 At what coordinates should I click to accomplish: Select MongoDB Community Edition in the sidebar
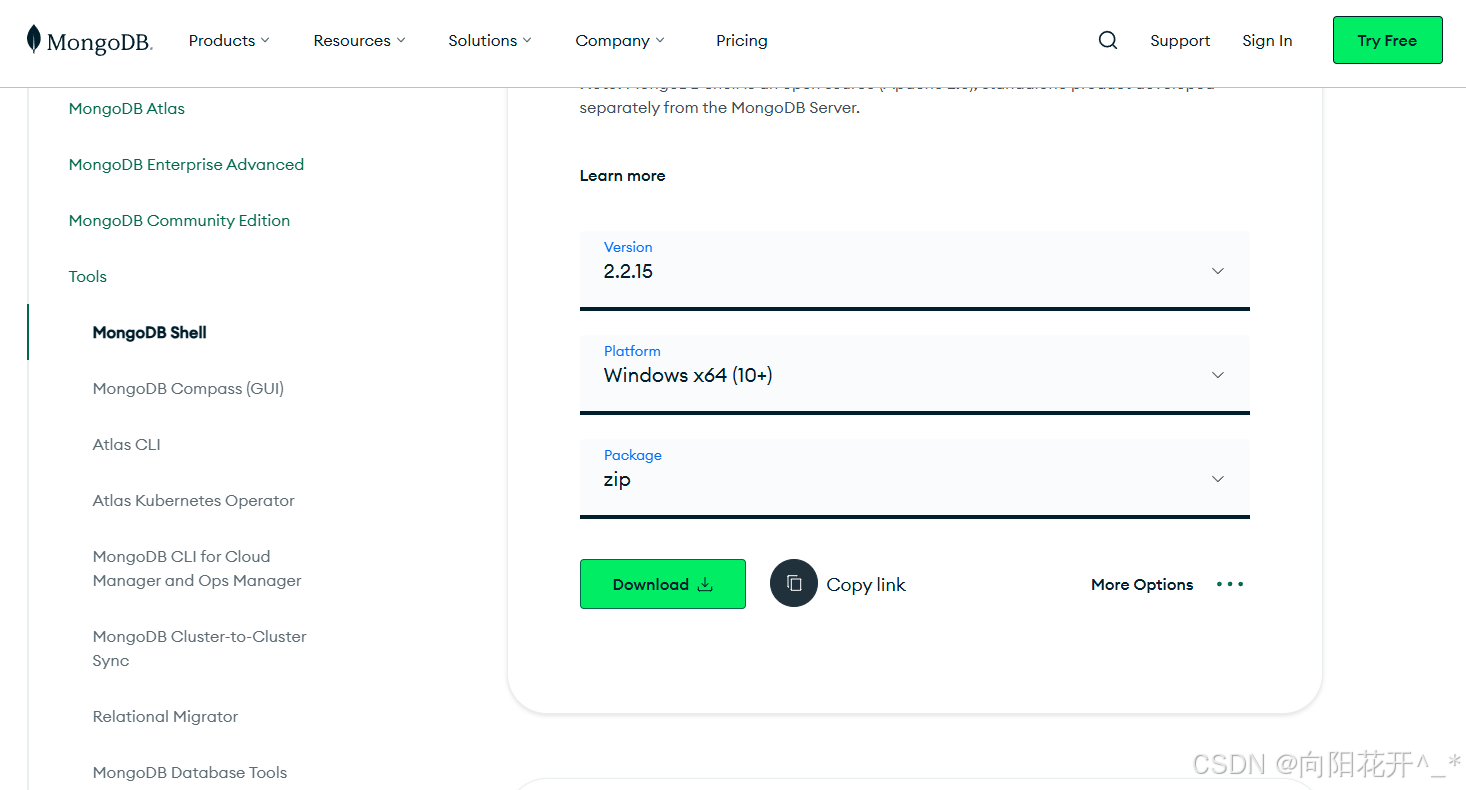tap(179, 220)
